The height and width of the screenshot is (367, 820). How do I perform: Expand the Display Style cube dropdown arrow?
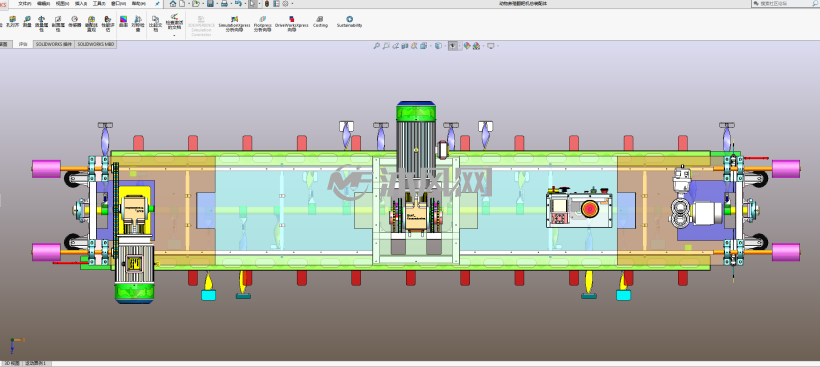point(445,46)
